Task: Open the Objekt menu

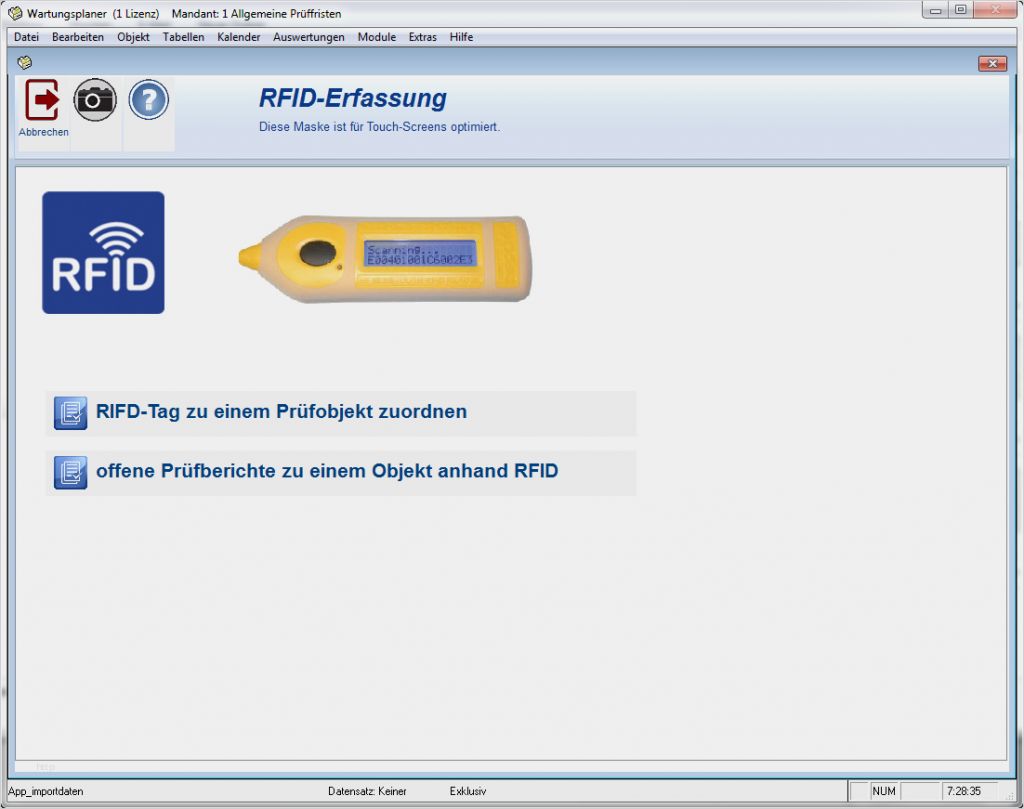Action: click(x=133, y=37)
